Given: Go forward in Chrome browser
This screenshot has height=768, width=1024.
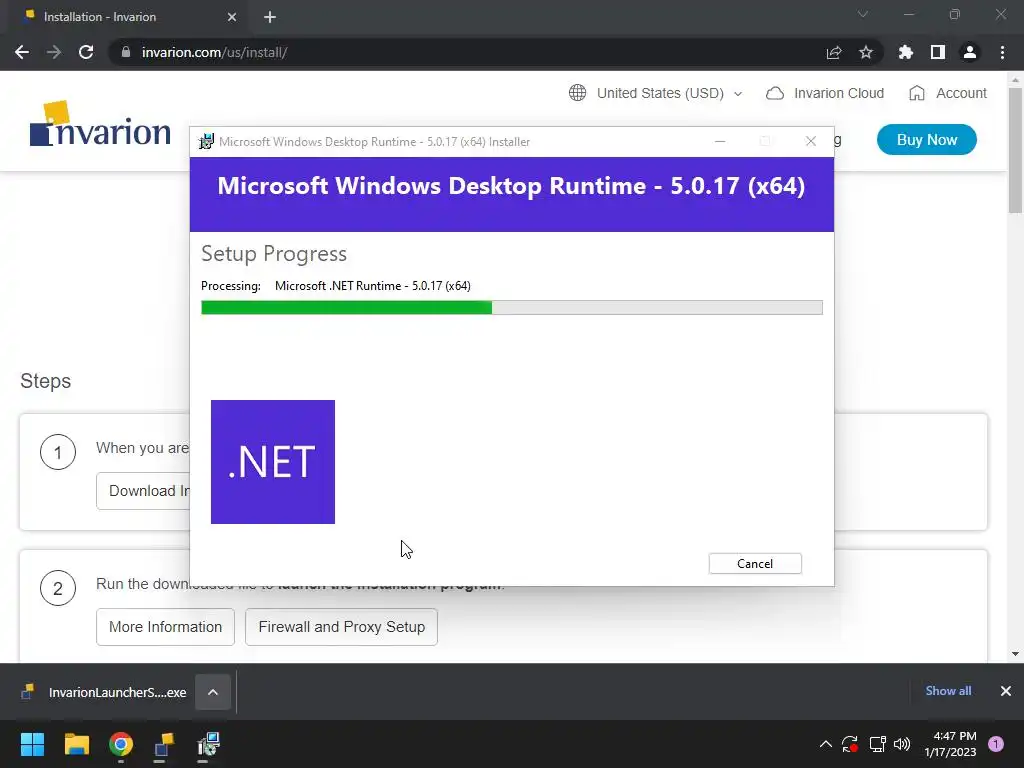Looking at the screenshot, I should click(x=54, y=52).
